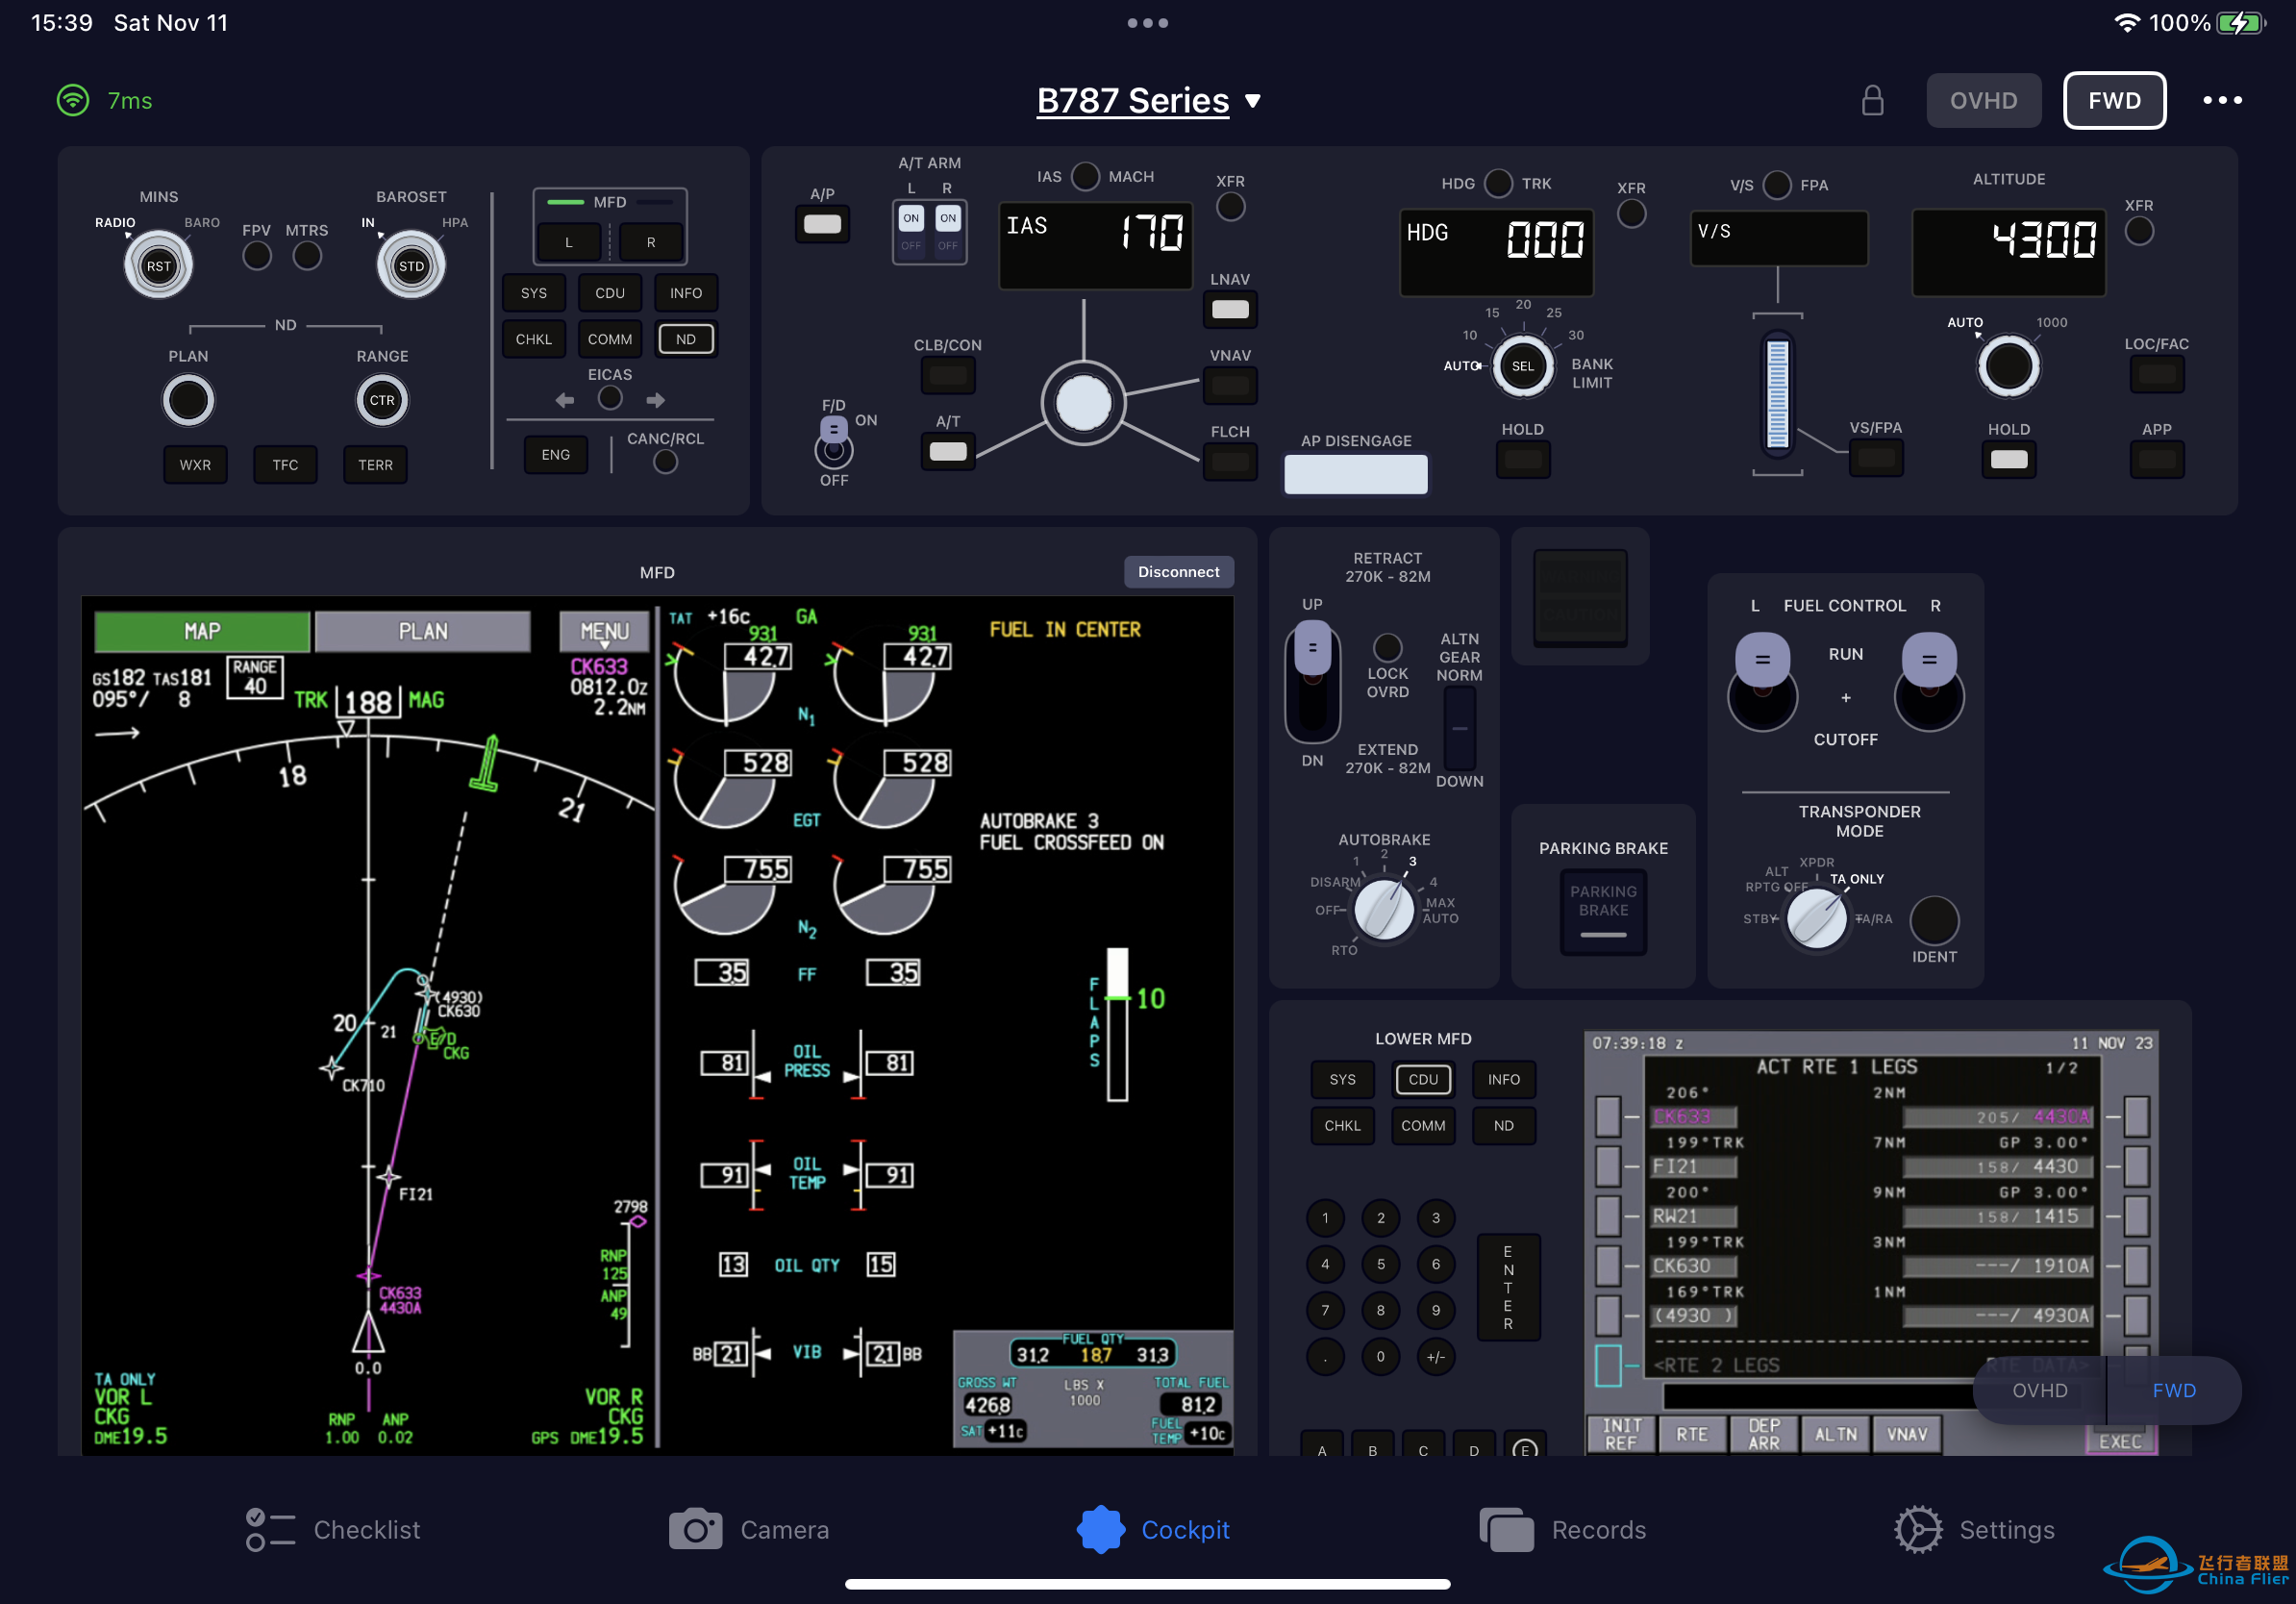2296x1604 pixels.
Task: Toggle the F/D flight director switch
Action: click(833, 443)
